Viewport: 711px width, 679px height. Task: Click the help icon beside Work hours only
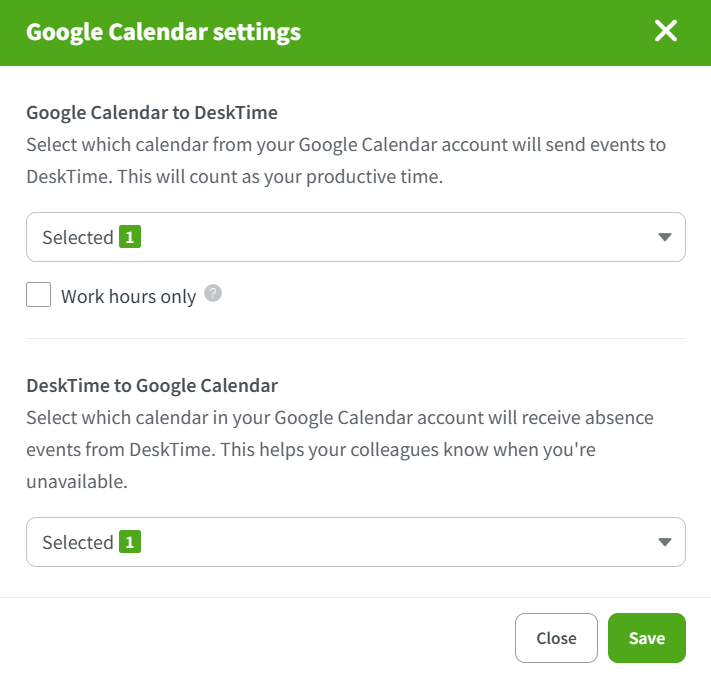click(212, 294)
